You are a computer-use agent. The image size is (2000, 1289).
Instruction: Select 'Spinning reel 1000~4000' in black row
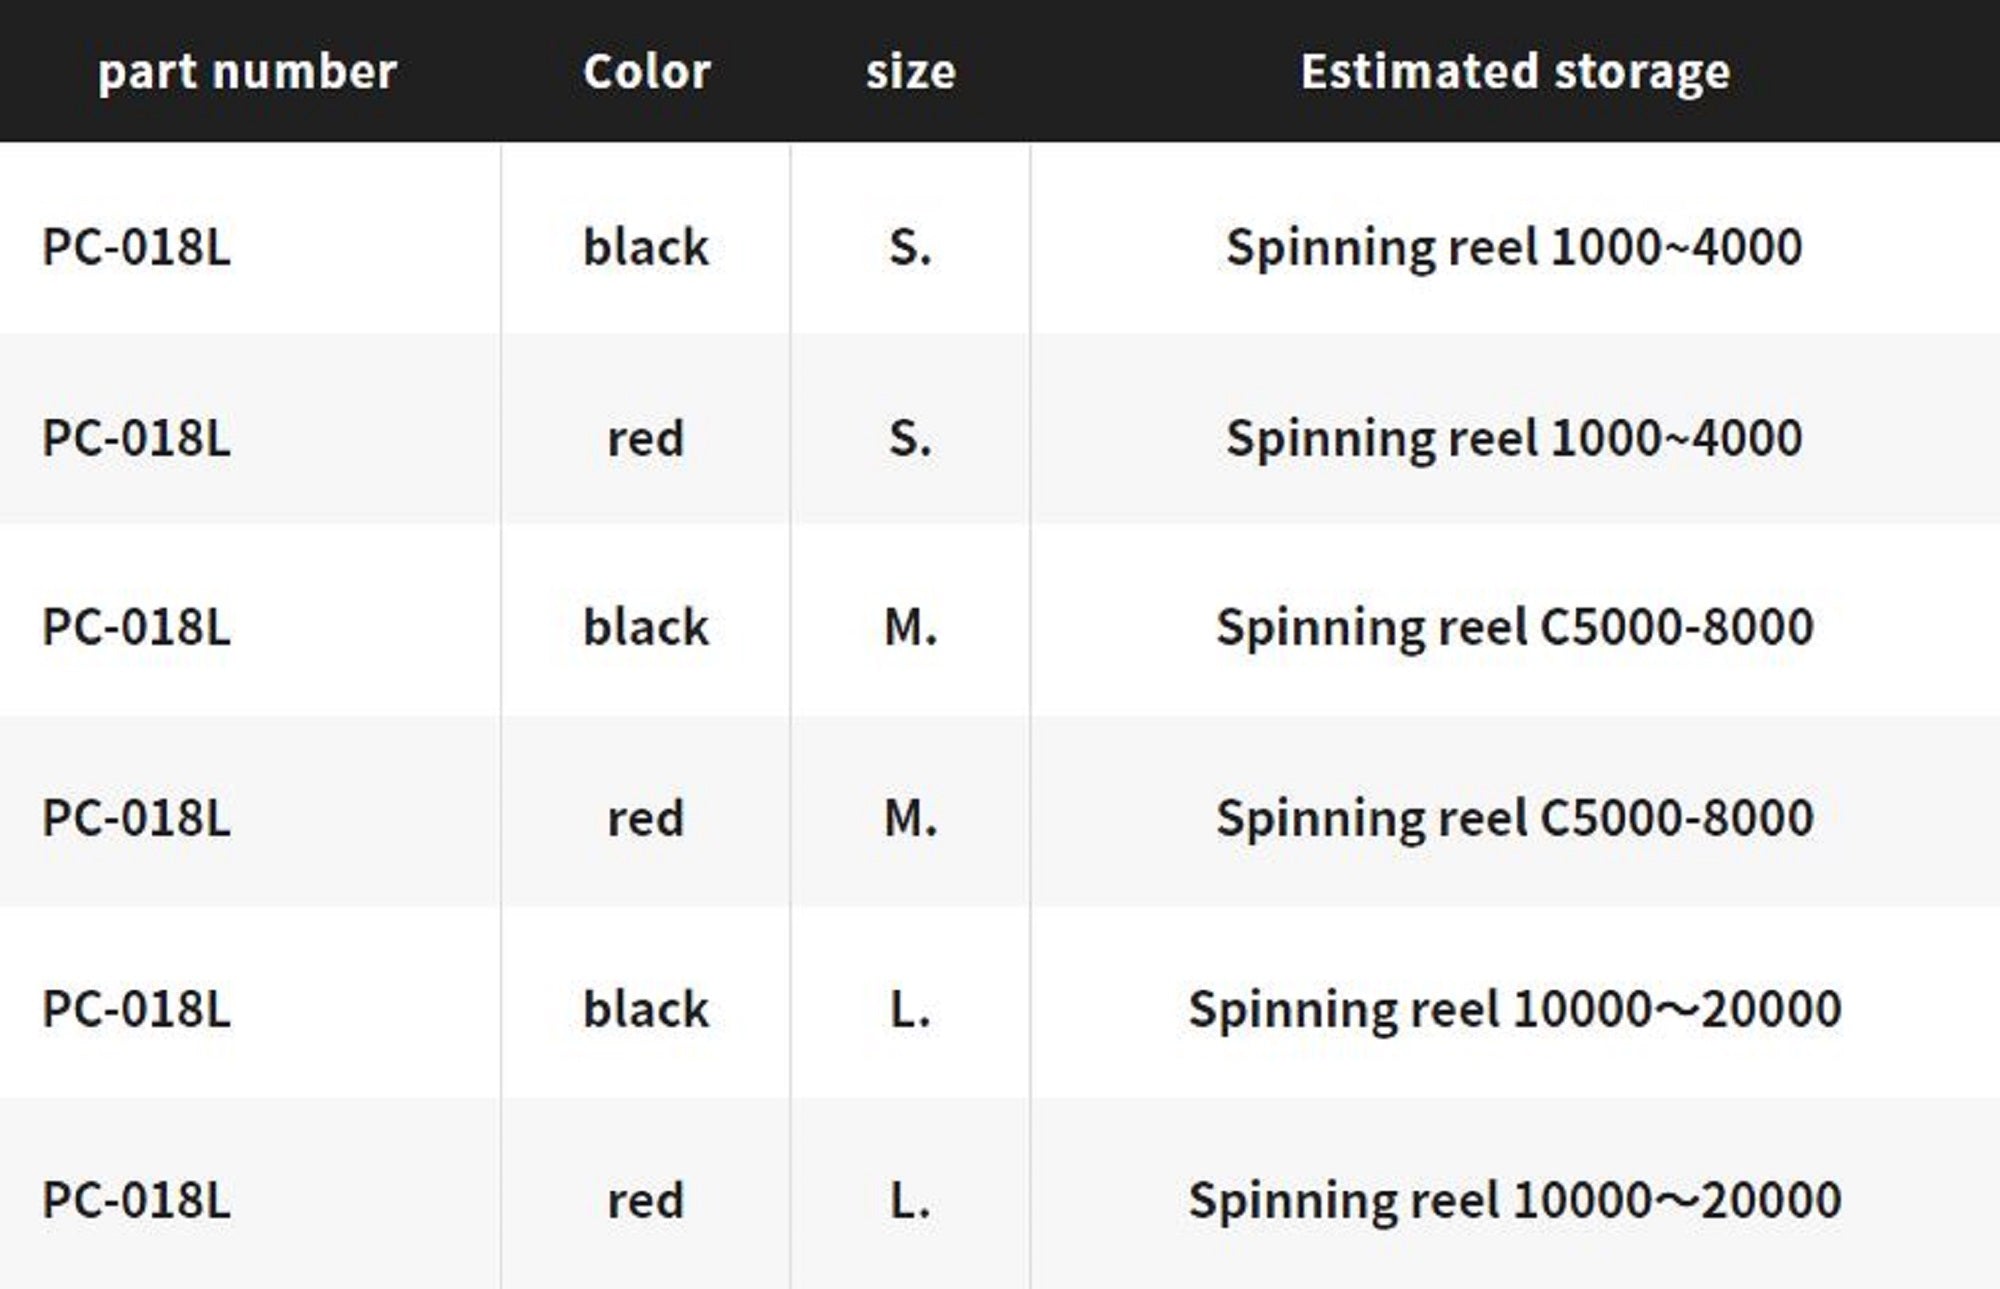click(x=1514, y=247)
